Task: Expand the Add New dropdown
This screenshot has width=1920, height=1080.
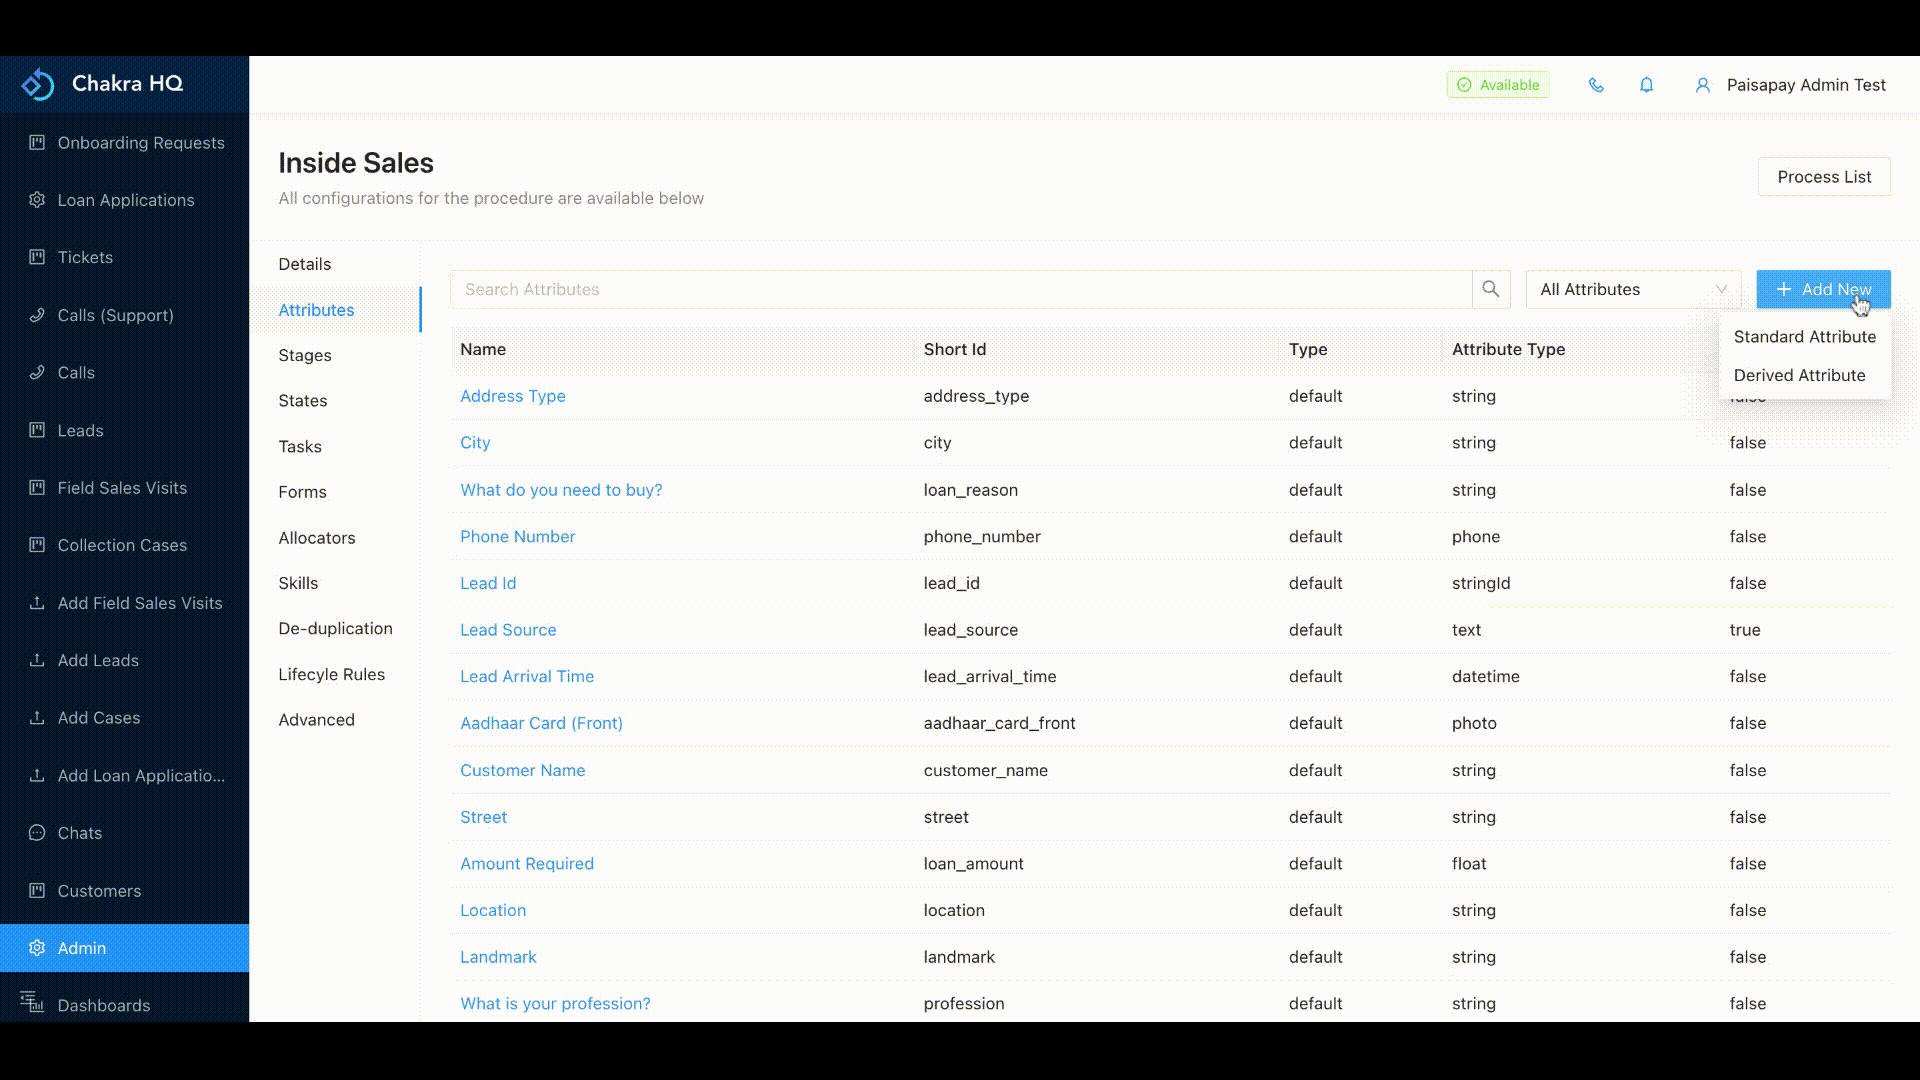Action: (1822, 289)
